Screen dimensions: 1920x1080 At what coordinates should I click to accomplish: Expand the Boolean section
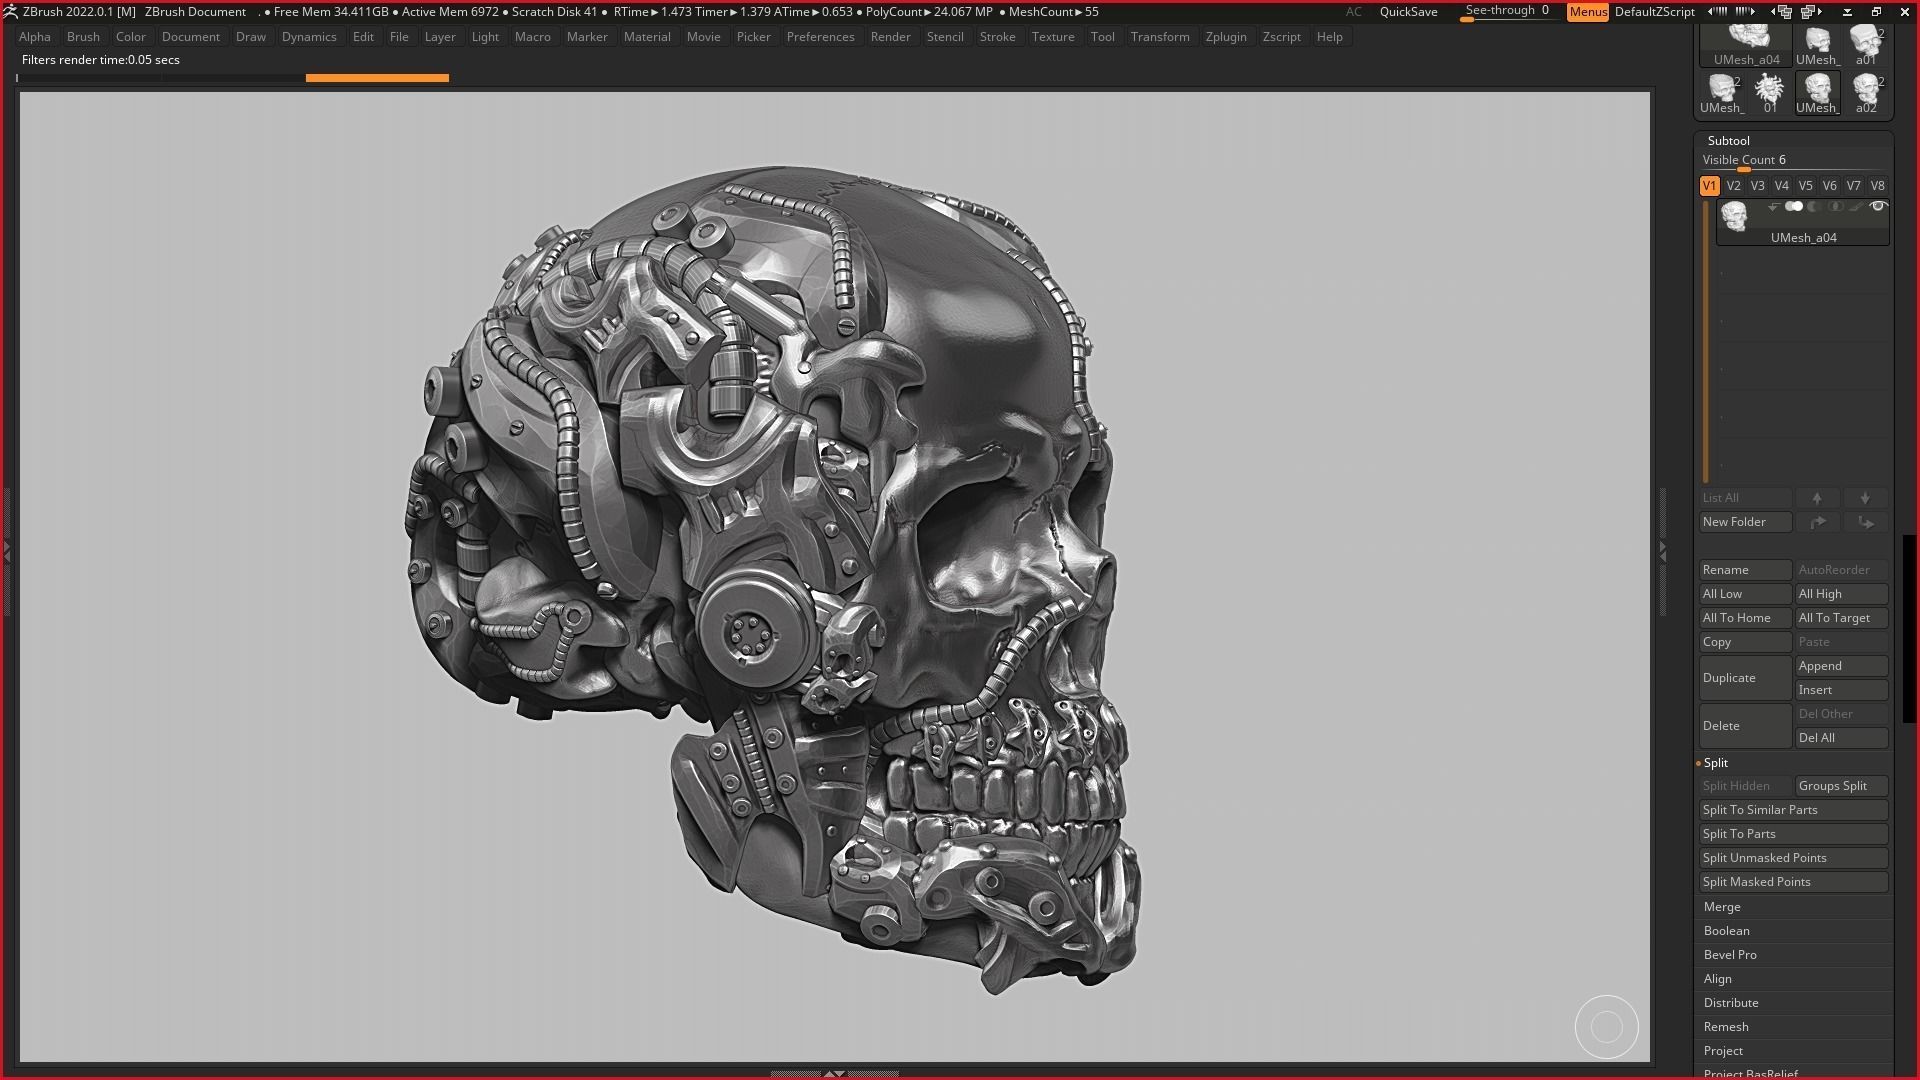tap(1727, 931)
